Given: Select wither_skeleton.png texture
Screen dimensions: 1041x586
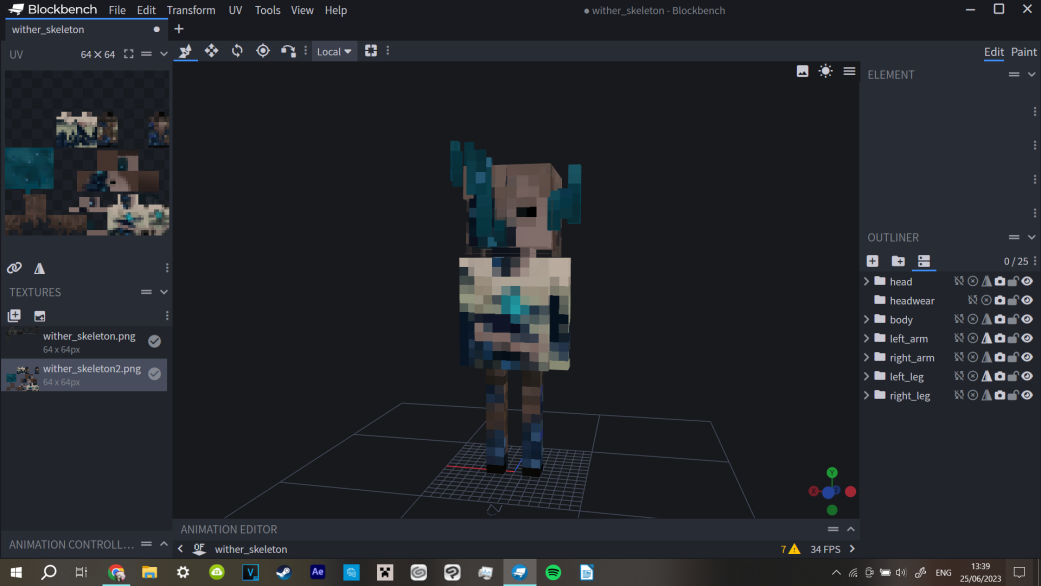Looking at the screenshot, I should tap(84, 341).
